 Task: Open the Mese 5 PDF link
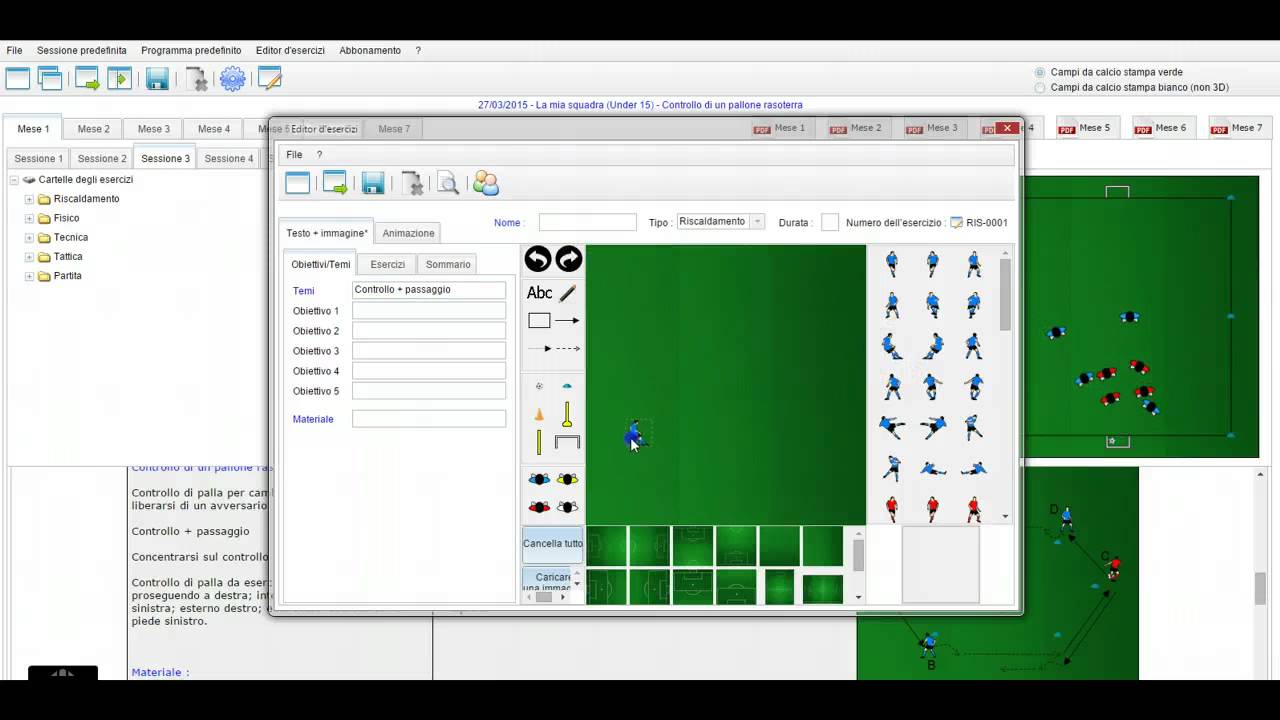click(x=1083, y=128)
